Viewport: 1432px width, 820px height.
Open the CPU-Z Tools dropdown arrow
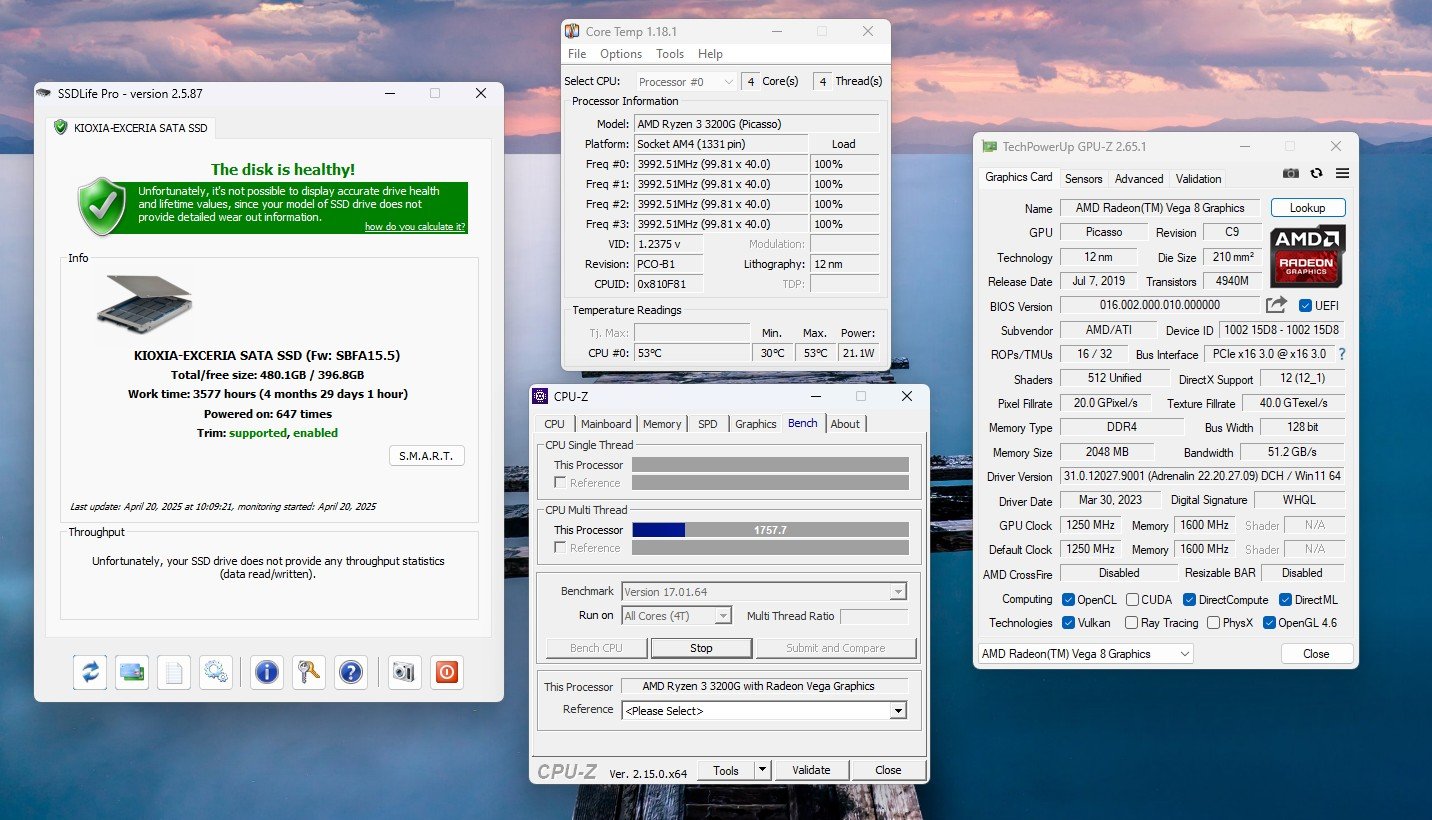[763, 770]
